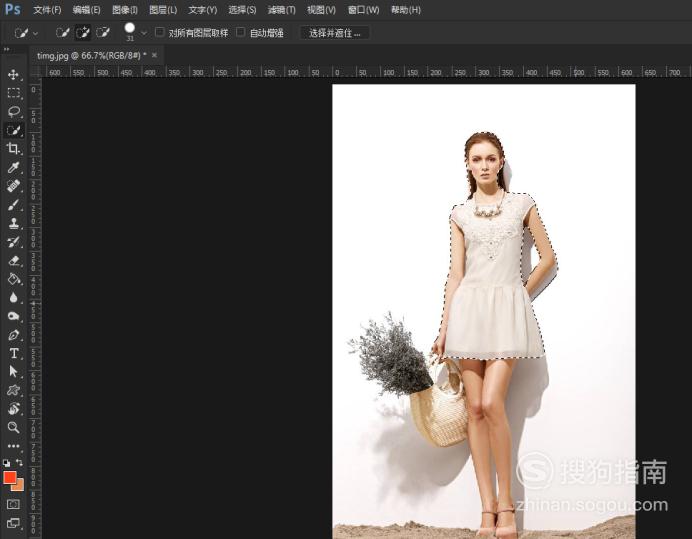Open the 文字(Y) menu
The width and height of the screenshot is (692, 539).
pyautogui.click(x=203, y=10)
